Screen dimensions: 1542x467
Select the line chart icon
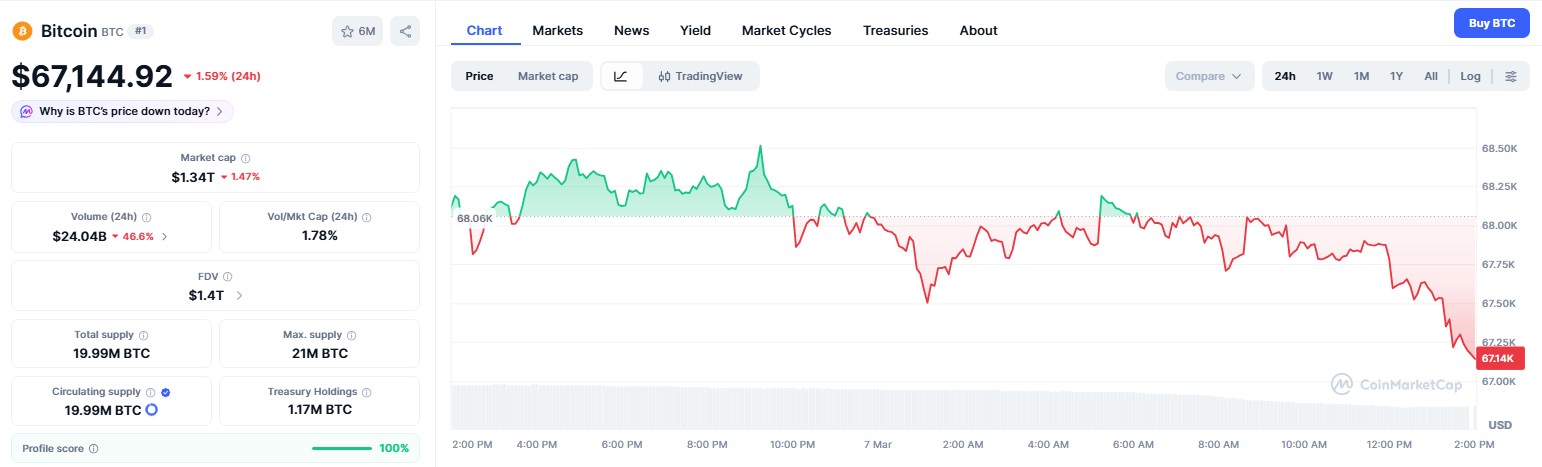point(621,76)
